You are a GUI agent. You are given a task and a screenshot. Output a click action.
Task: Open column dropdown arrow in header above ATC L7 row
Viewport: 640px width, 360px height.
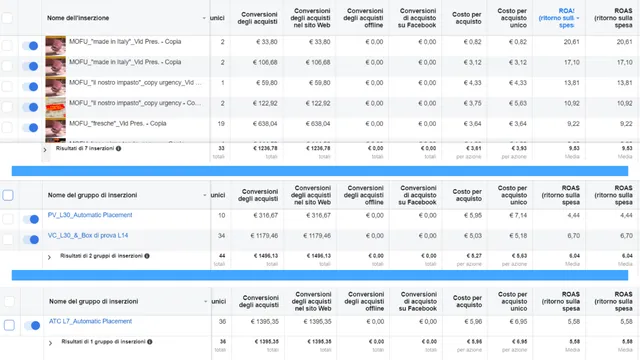[205, 301]
